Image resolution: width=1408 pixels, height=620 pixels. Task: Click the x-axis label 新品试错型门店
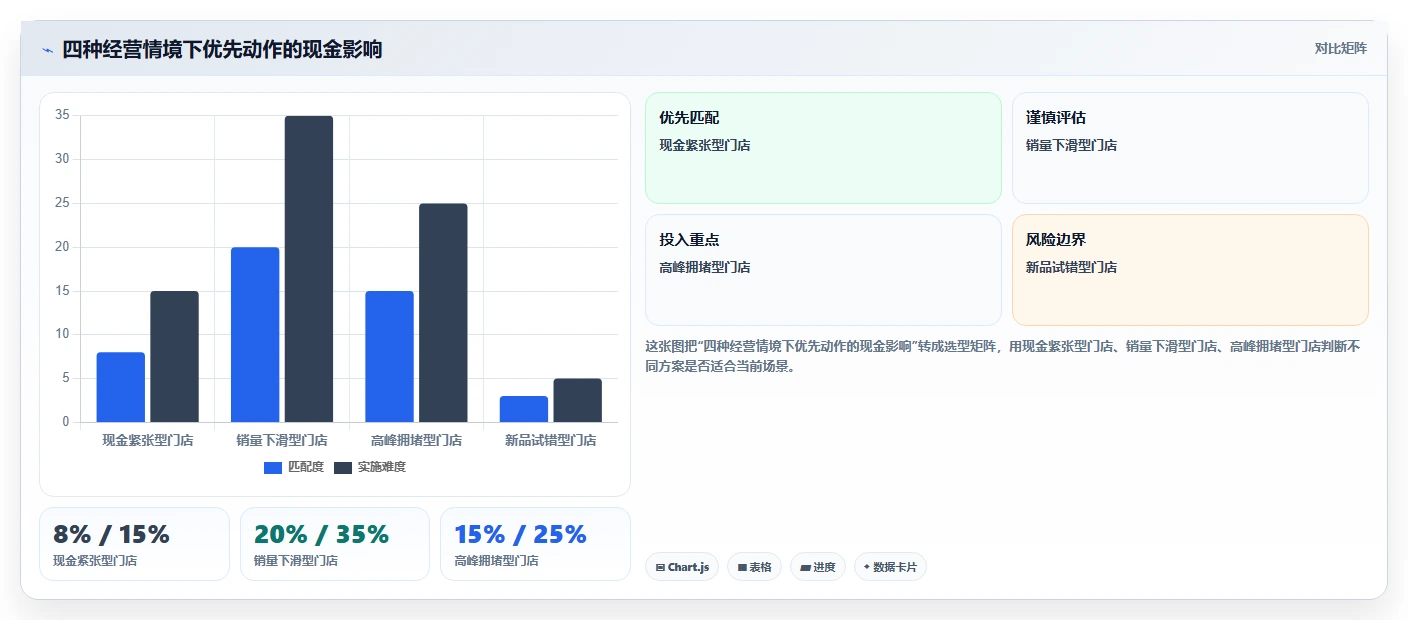tap(551, 440)
